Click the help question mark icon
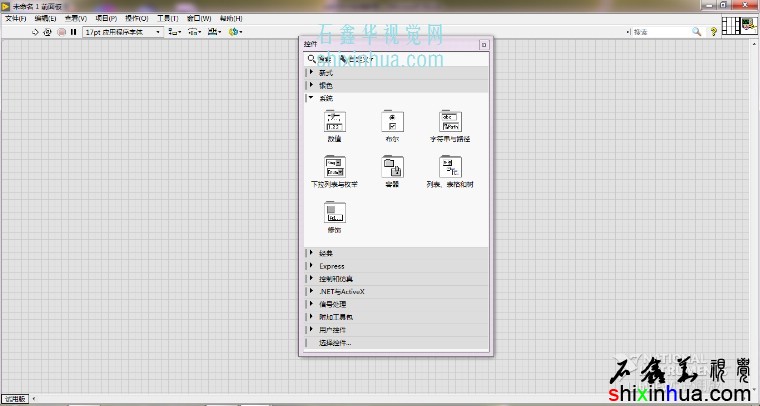Viewport: 760px width, 406px height. tap(713, 32)
